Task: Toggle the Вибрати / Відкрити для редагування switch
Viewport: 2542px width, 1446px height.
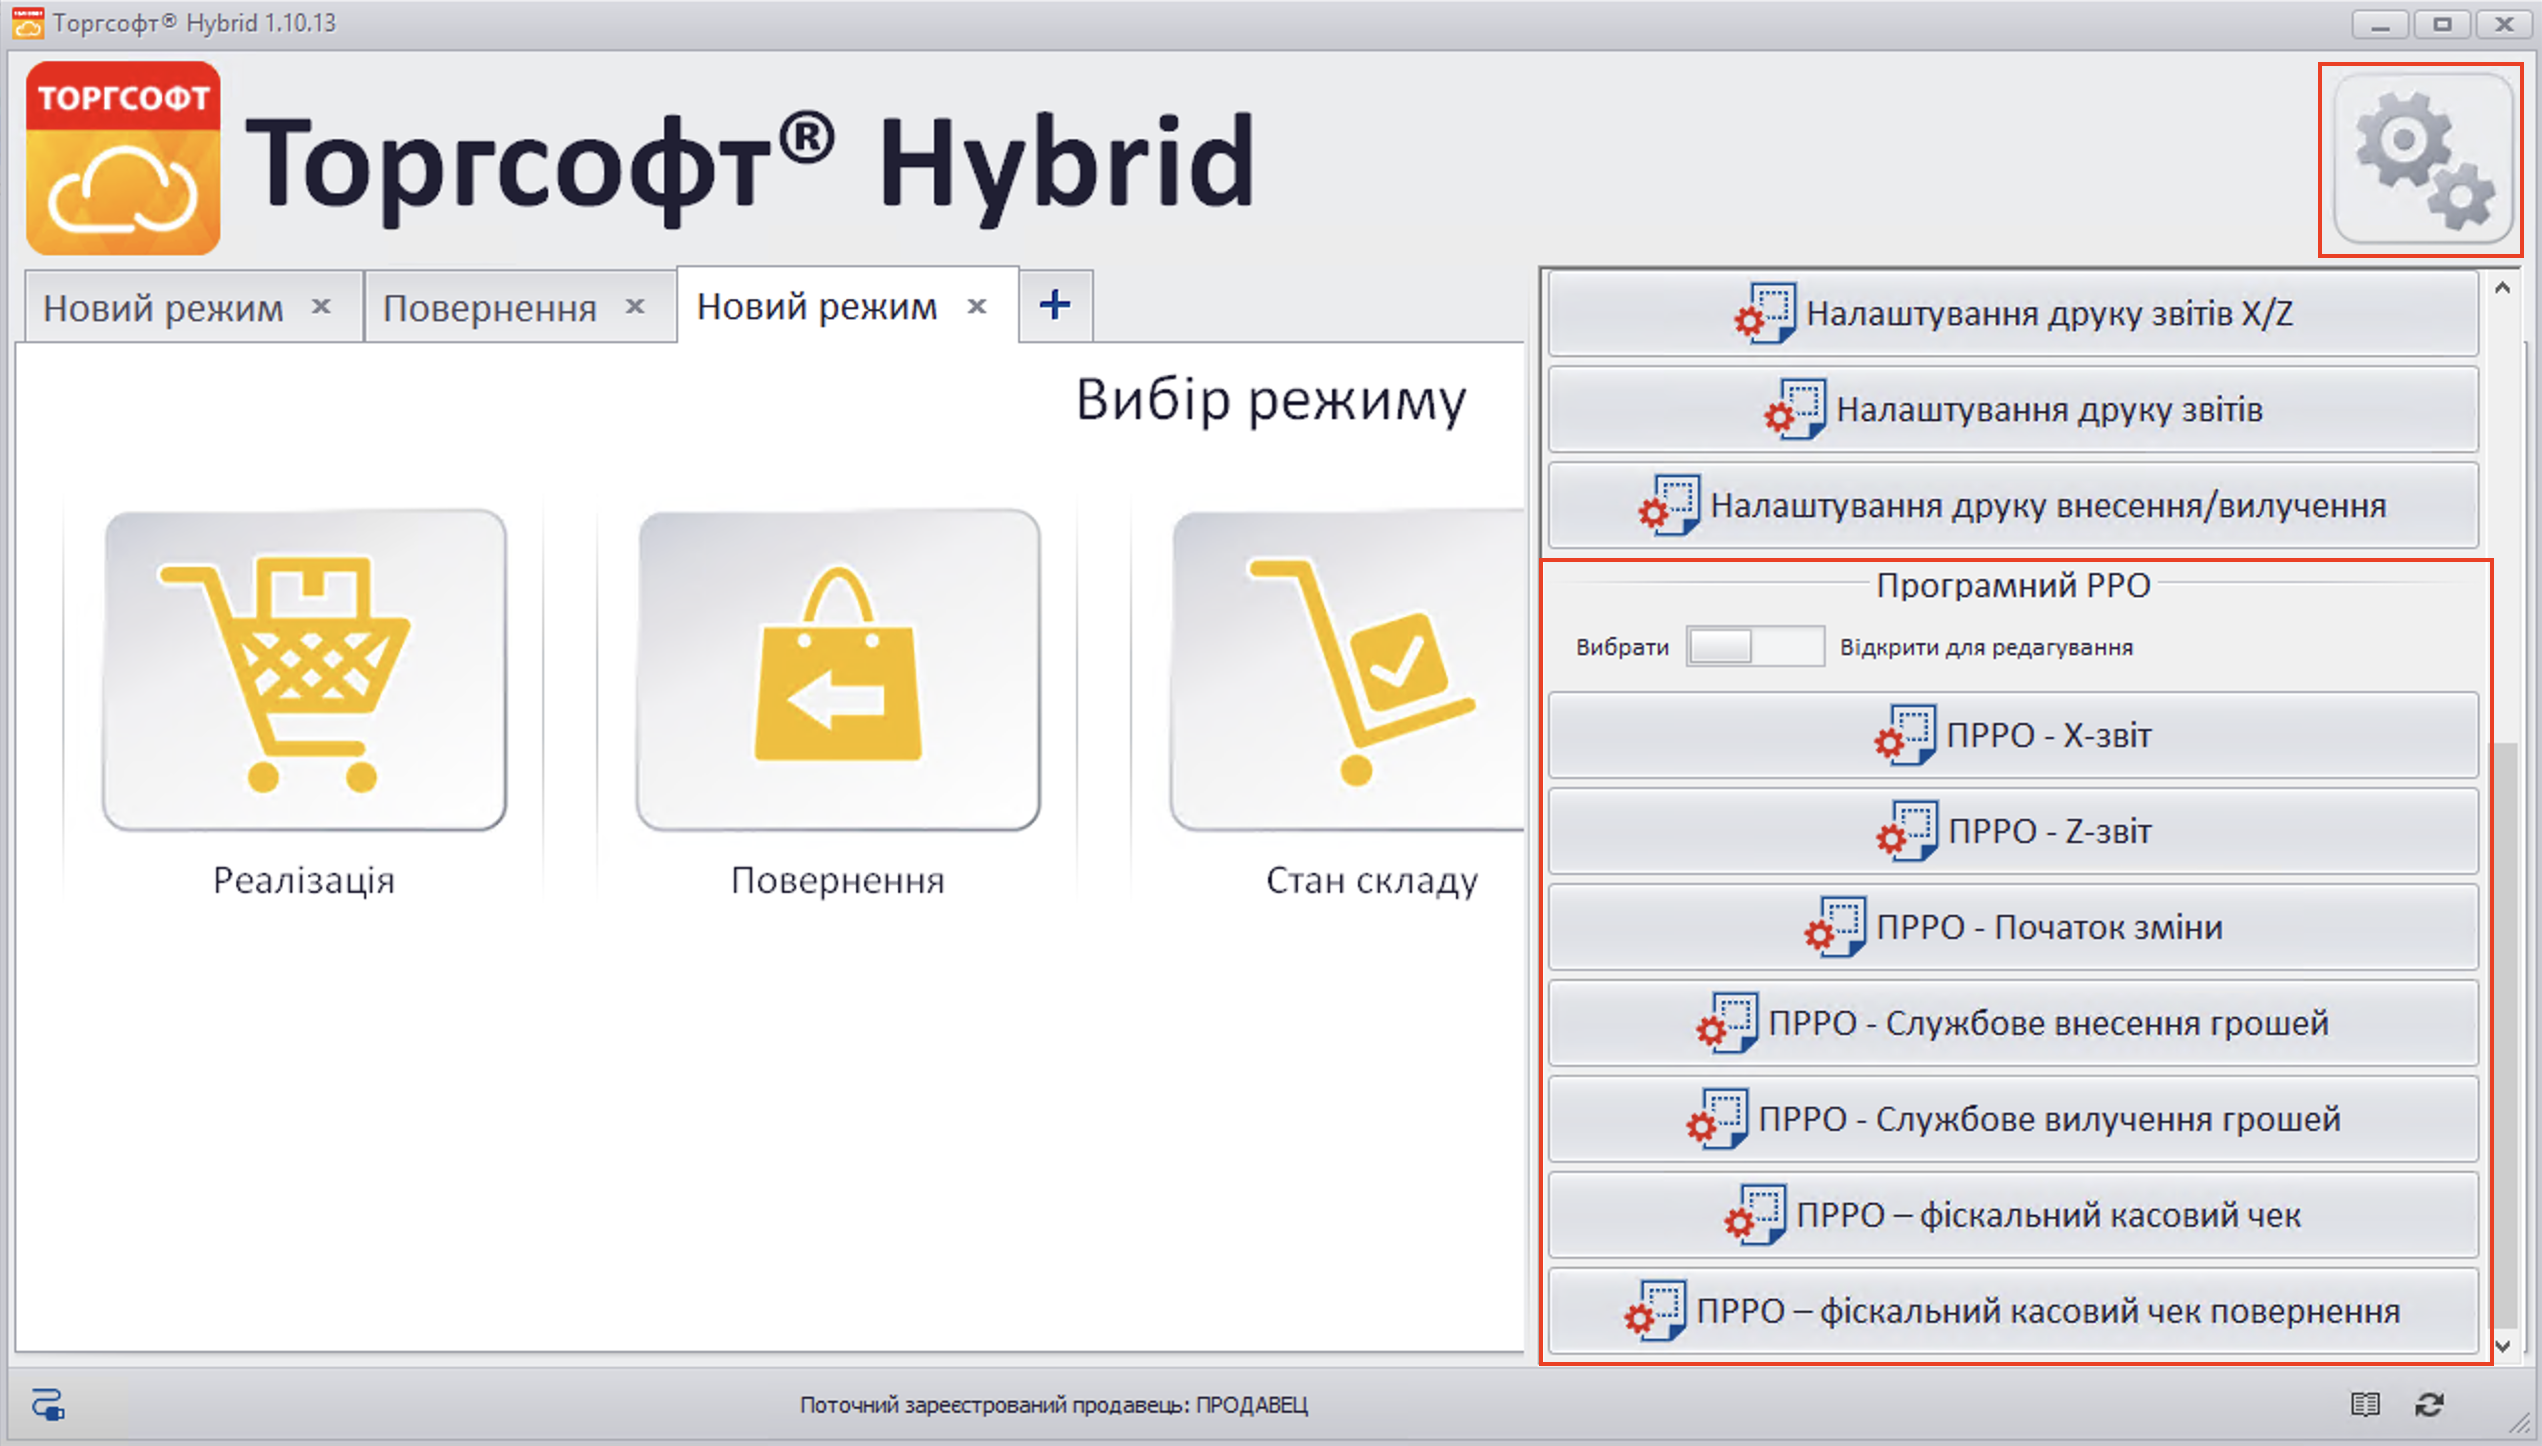Action: click(1754, 646)
